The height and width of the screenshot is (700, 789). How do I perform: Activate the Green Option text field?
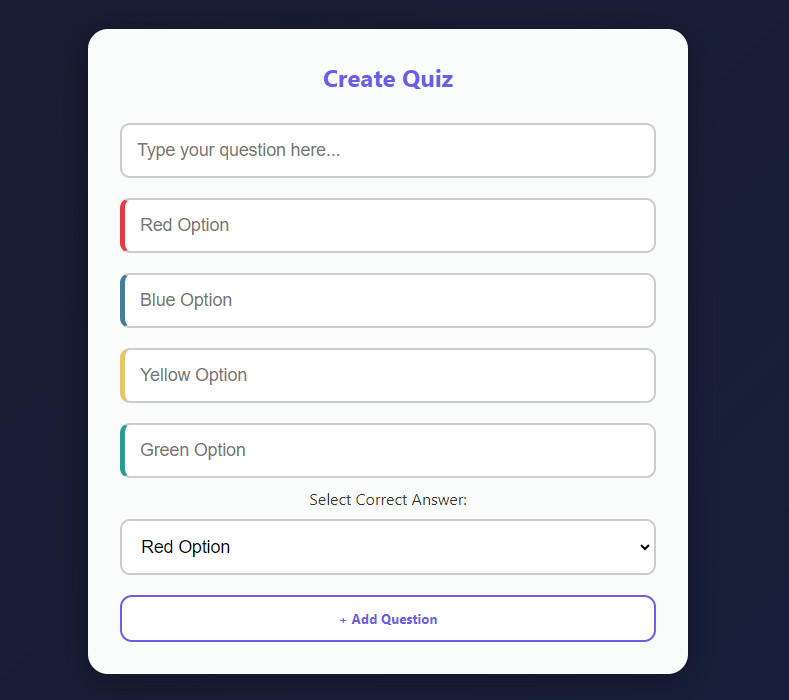point(390,450)
